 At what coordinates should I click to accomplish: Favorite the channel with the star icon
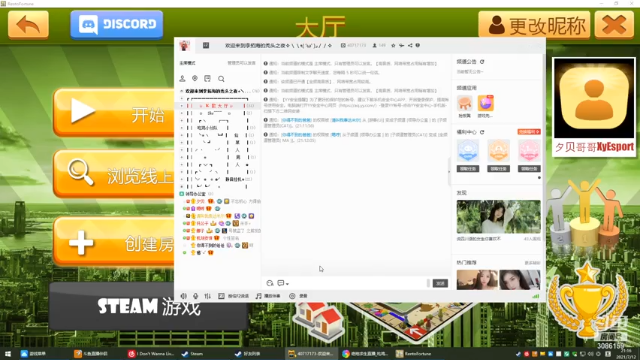pyautogui.click(x=393, y=45)
